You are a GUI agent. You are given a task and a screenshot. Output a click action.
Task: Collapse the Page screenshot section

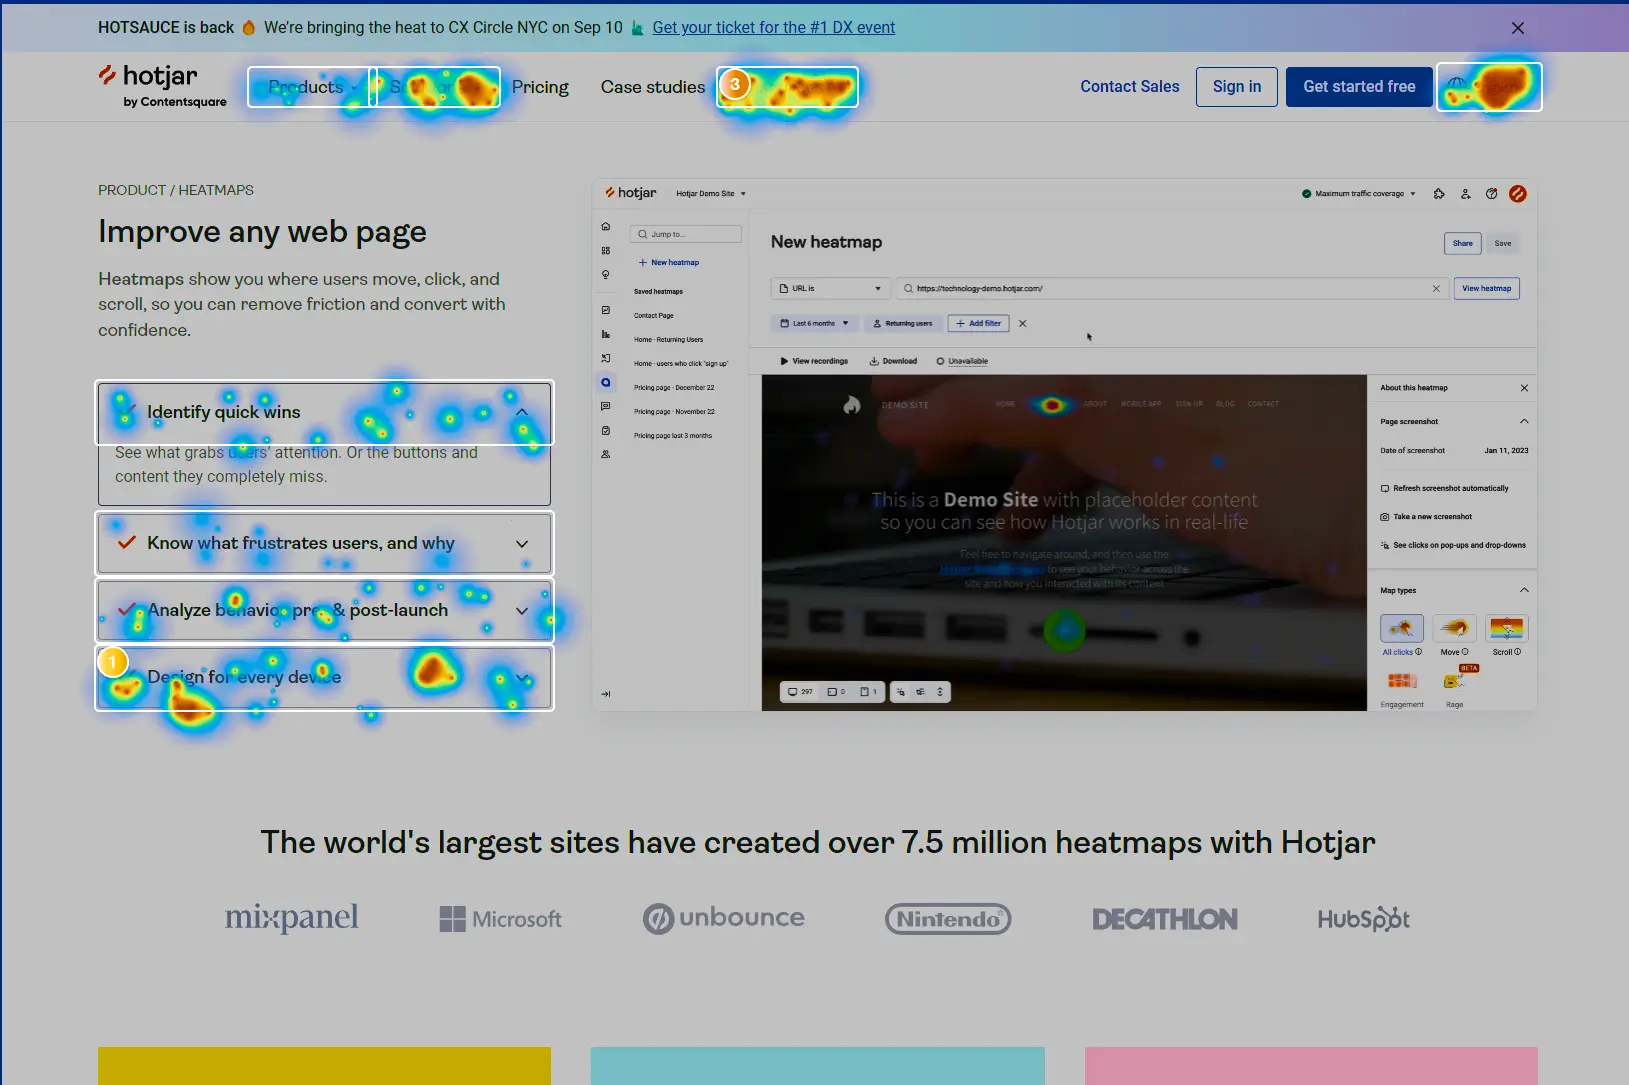point(1524,422)
